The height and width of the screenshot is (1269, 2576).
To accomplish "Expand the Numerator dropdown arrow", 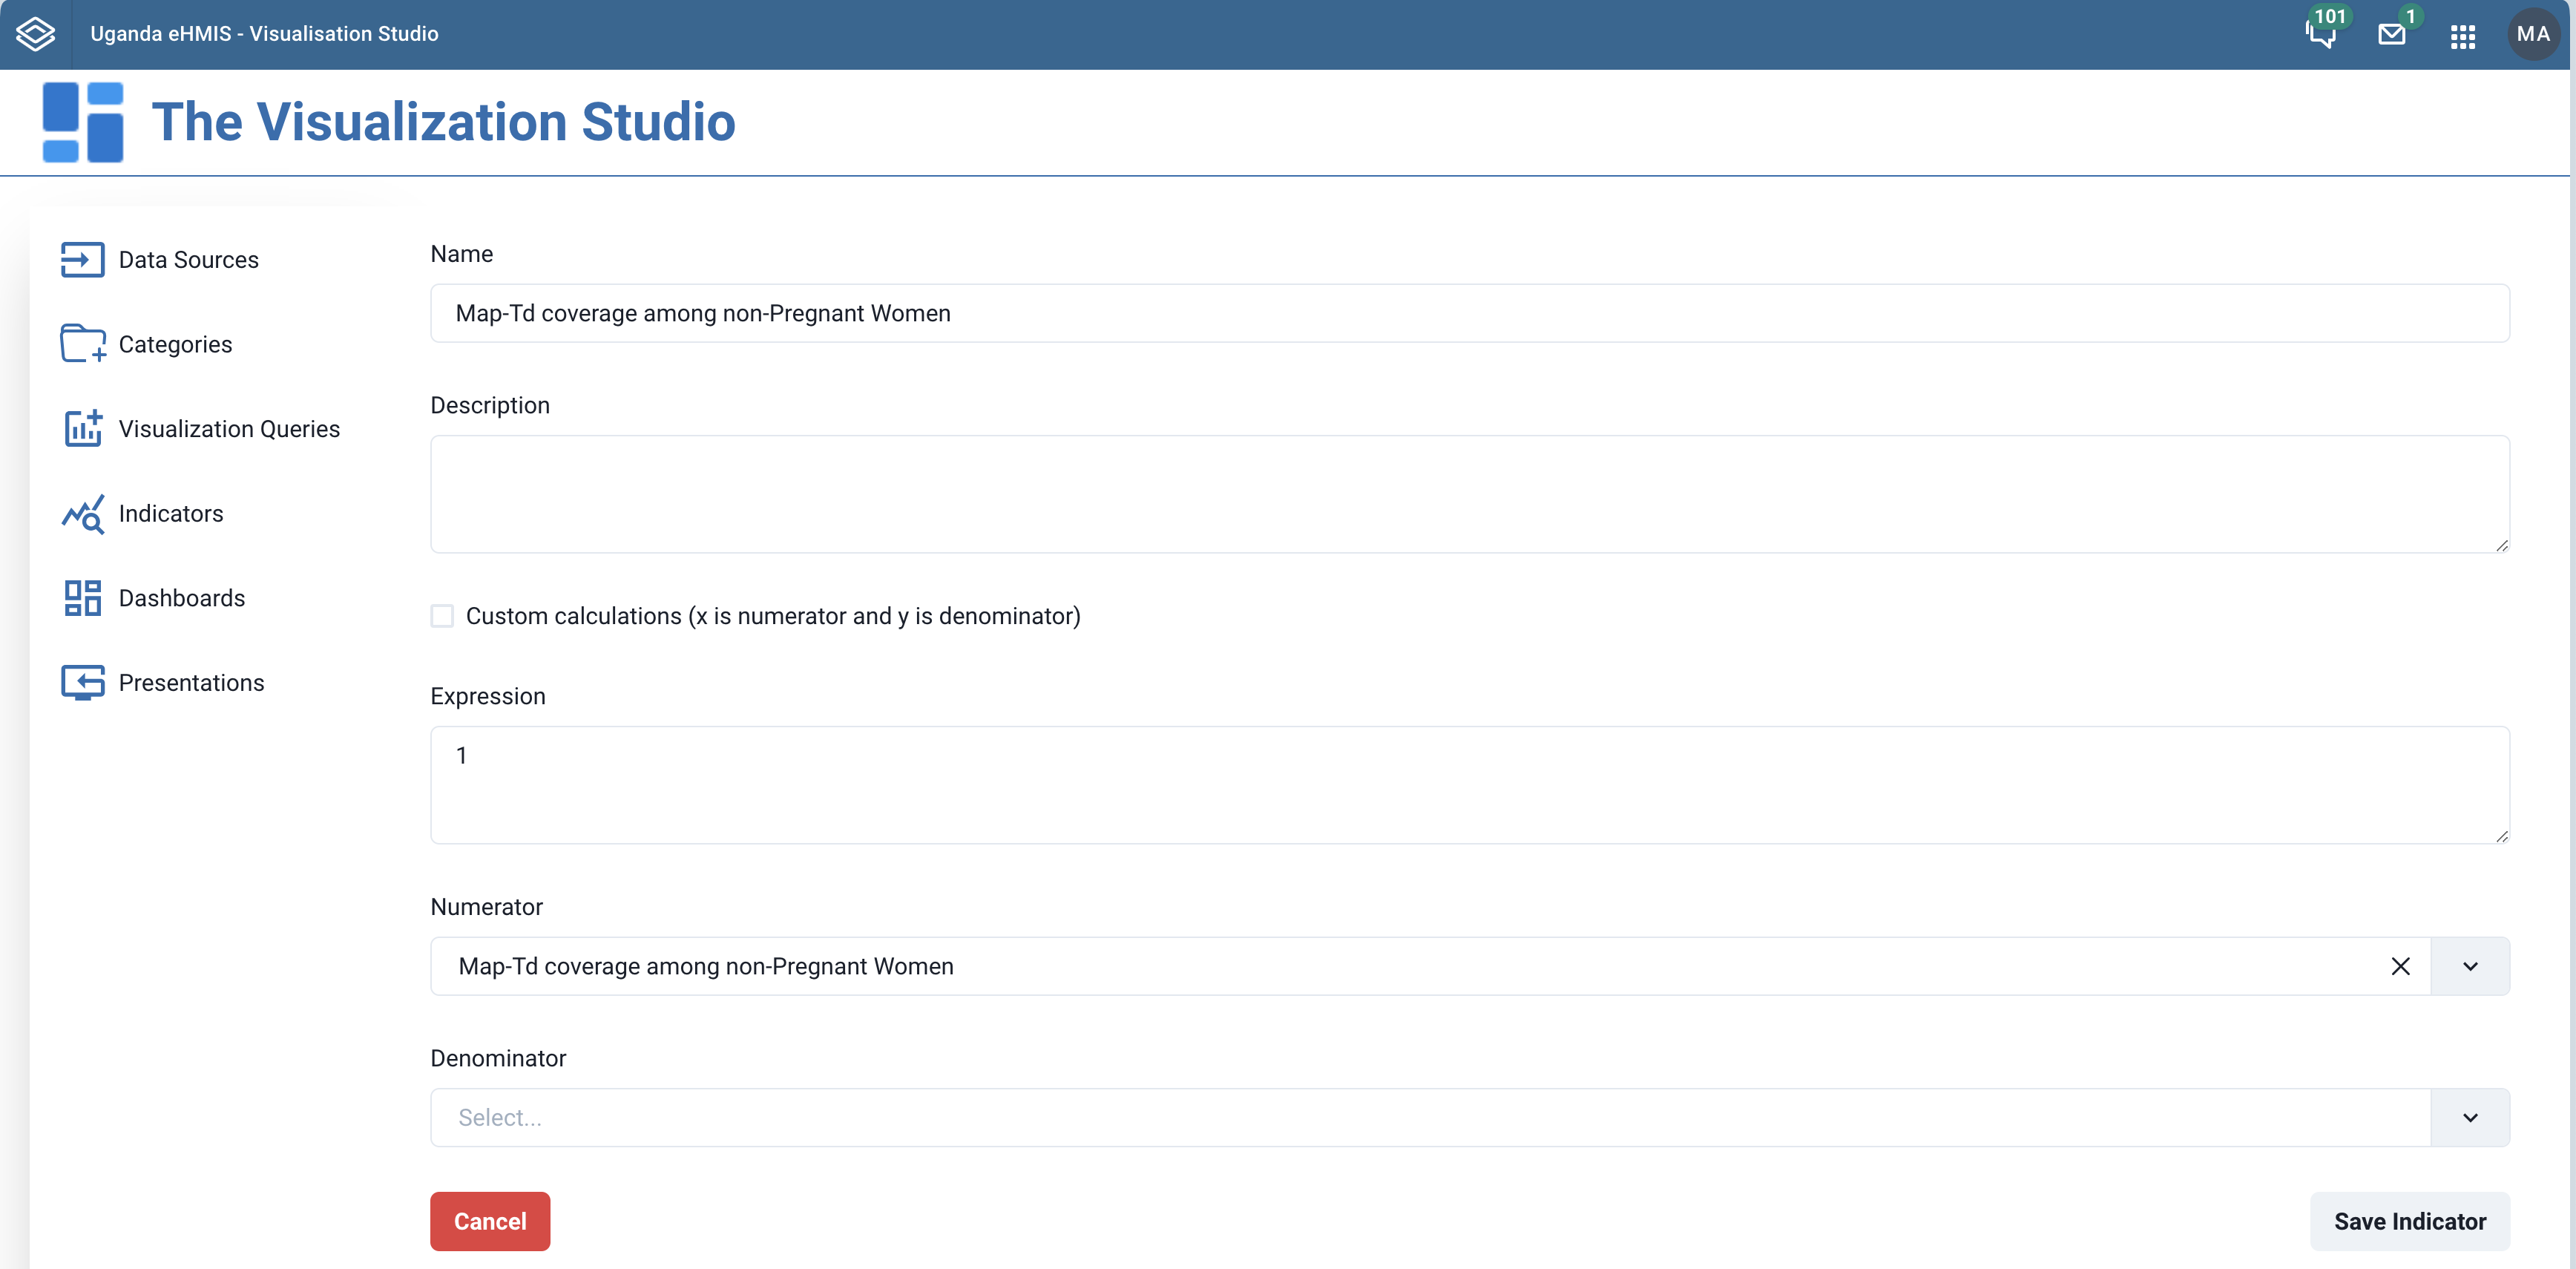I will pos(2470,966).
